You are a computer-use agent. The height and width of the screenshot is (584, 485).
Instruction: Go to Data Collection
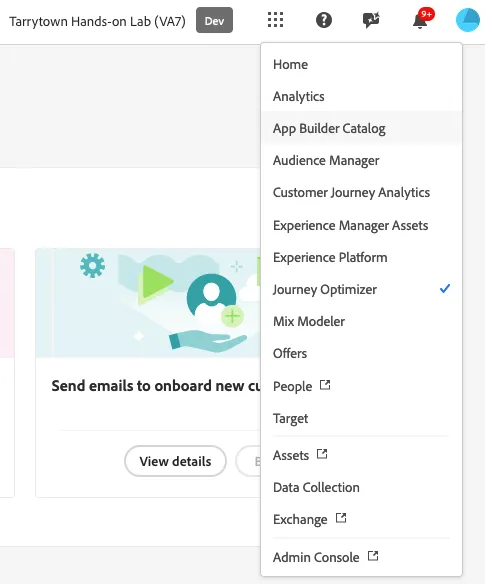361,487
